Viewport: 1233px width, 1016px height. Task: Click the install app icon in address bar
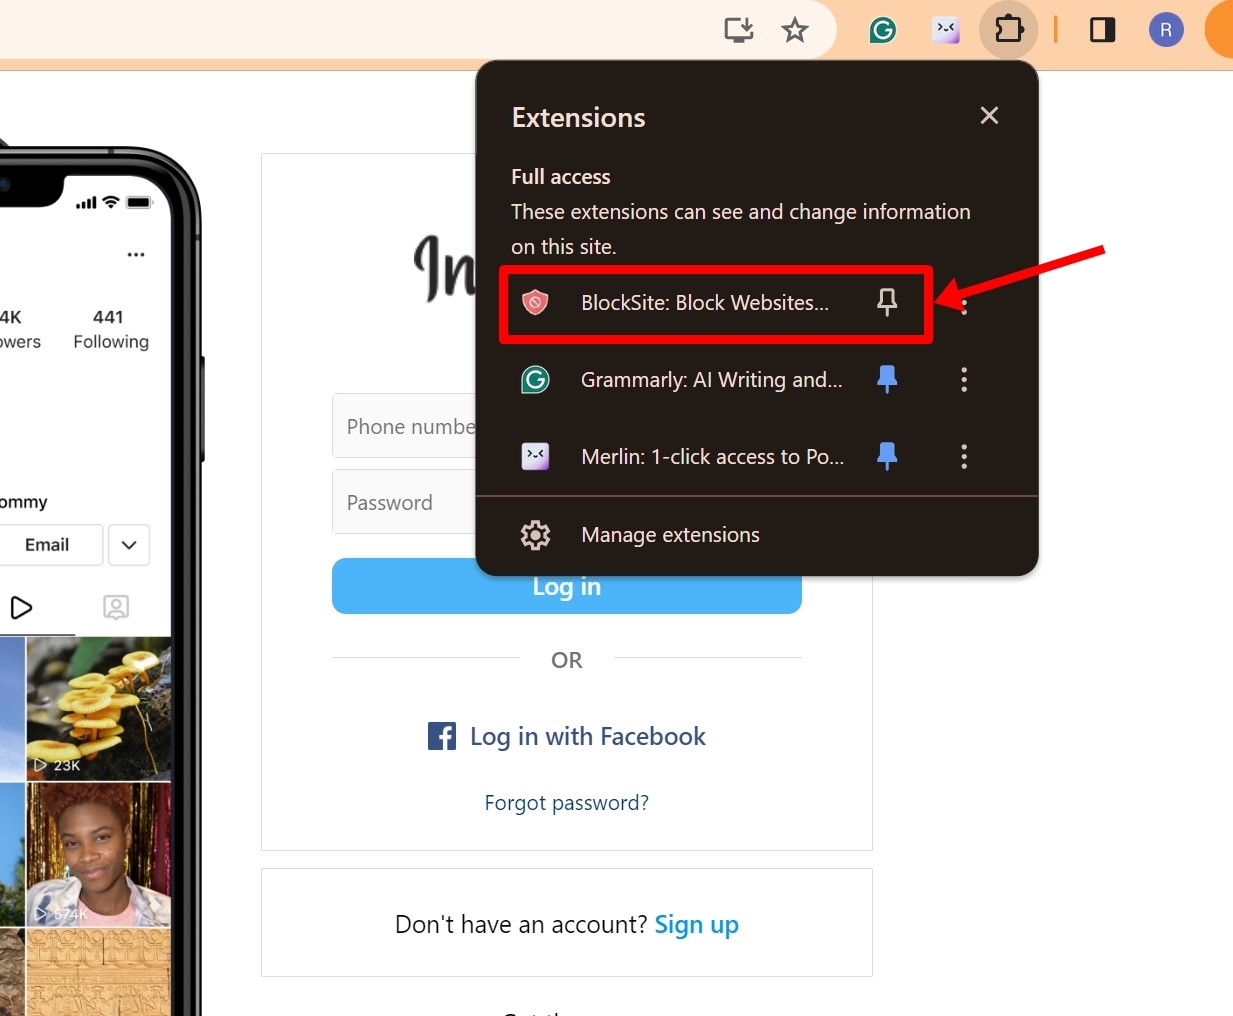(739, 30)
